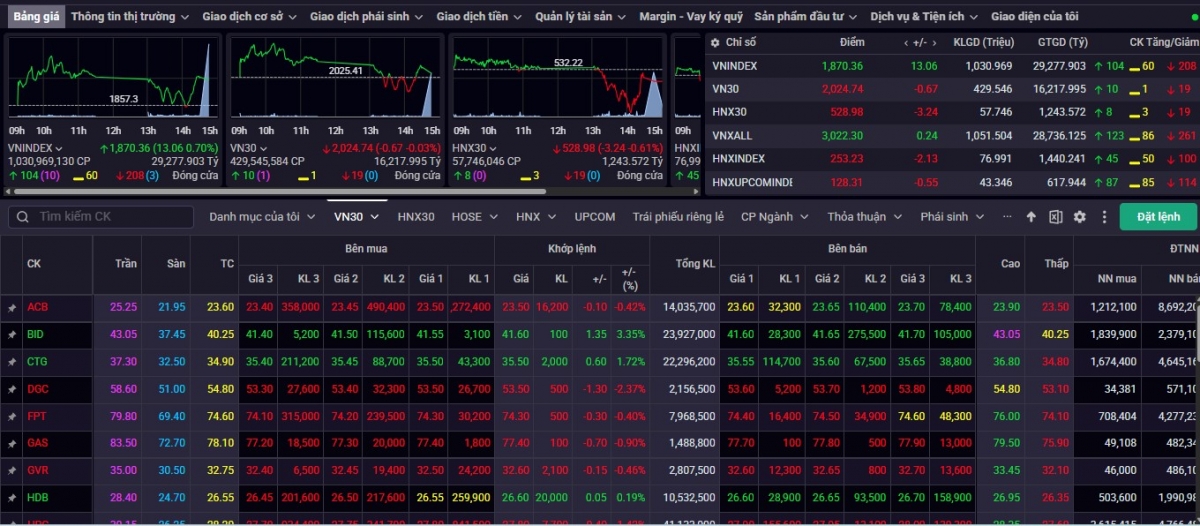Open Giao diện của tôi tab
This screenshot has width=1200, height=526.
pyautogui.click(x=1034, y=17)
